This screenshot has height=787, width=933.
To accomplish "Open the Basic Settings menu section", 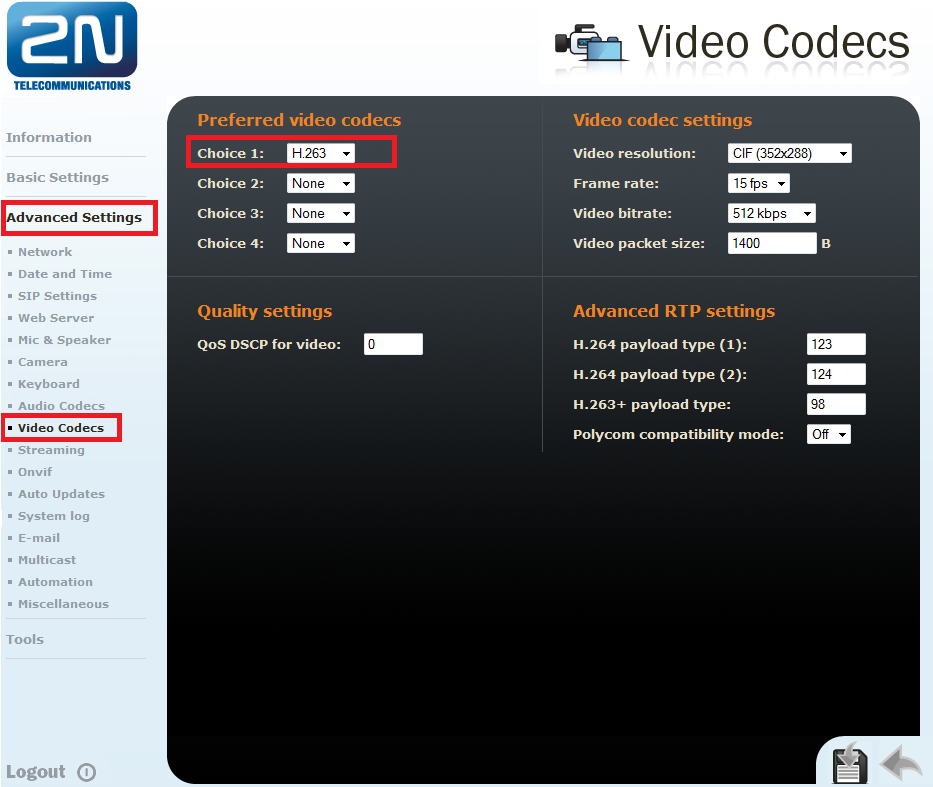I will (57, 177).
